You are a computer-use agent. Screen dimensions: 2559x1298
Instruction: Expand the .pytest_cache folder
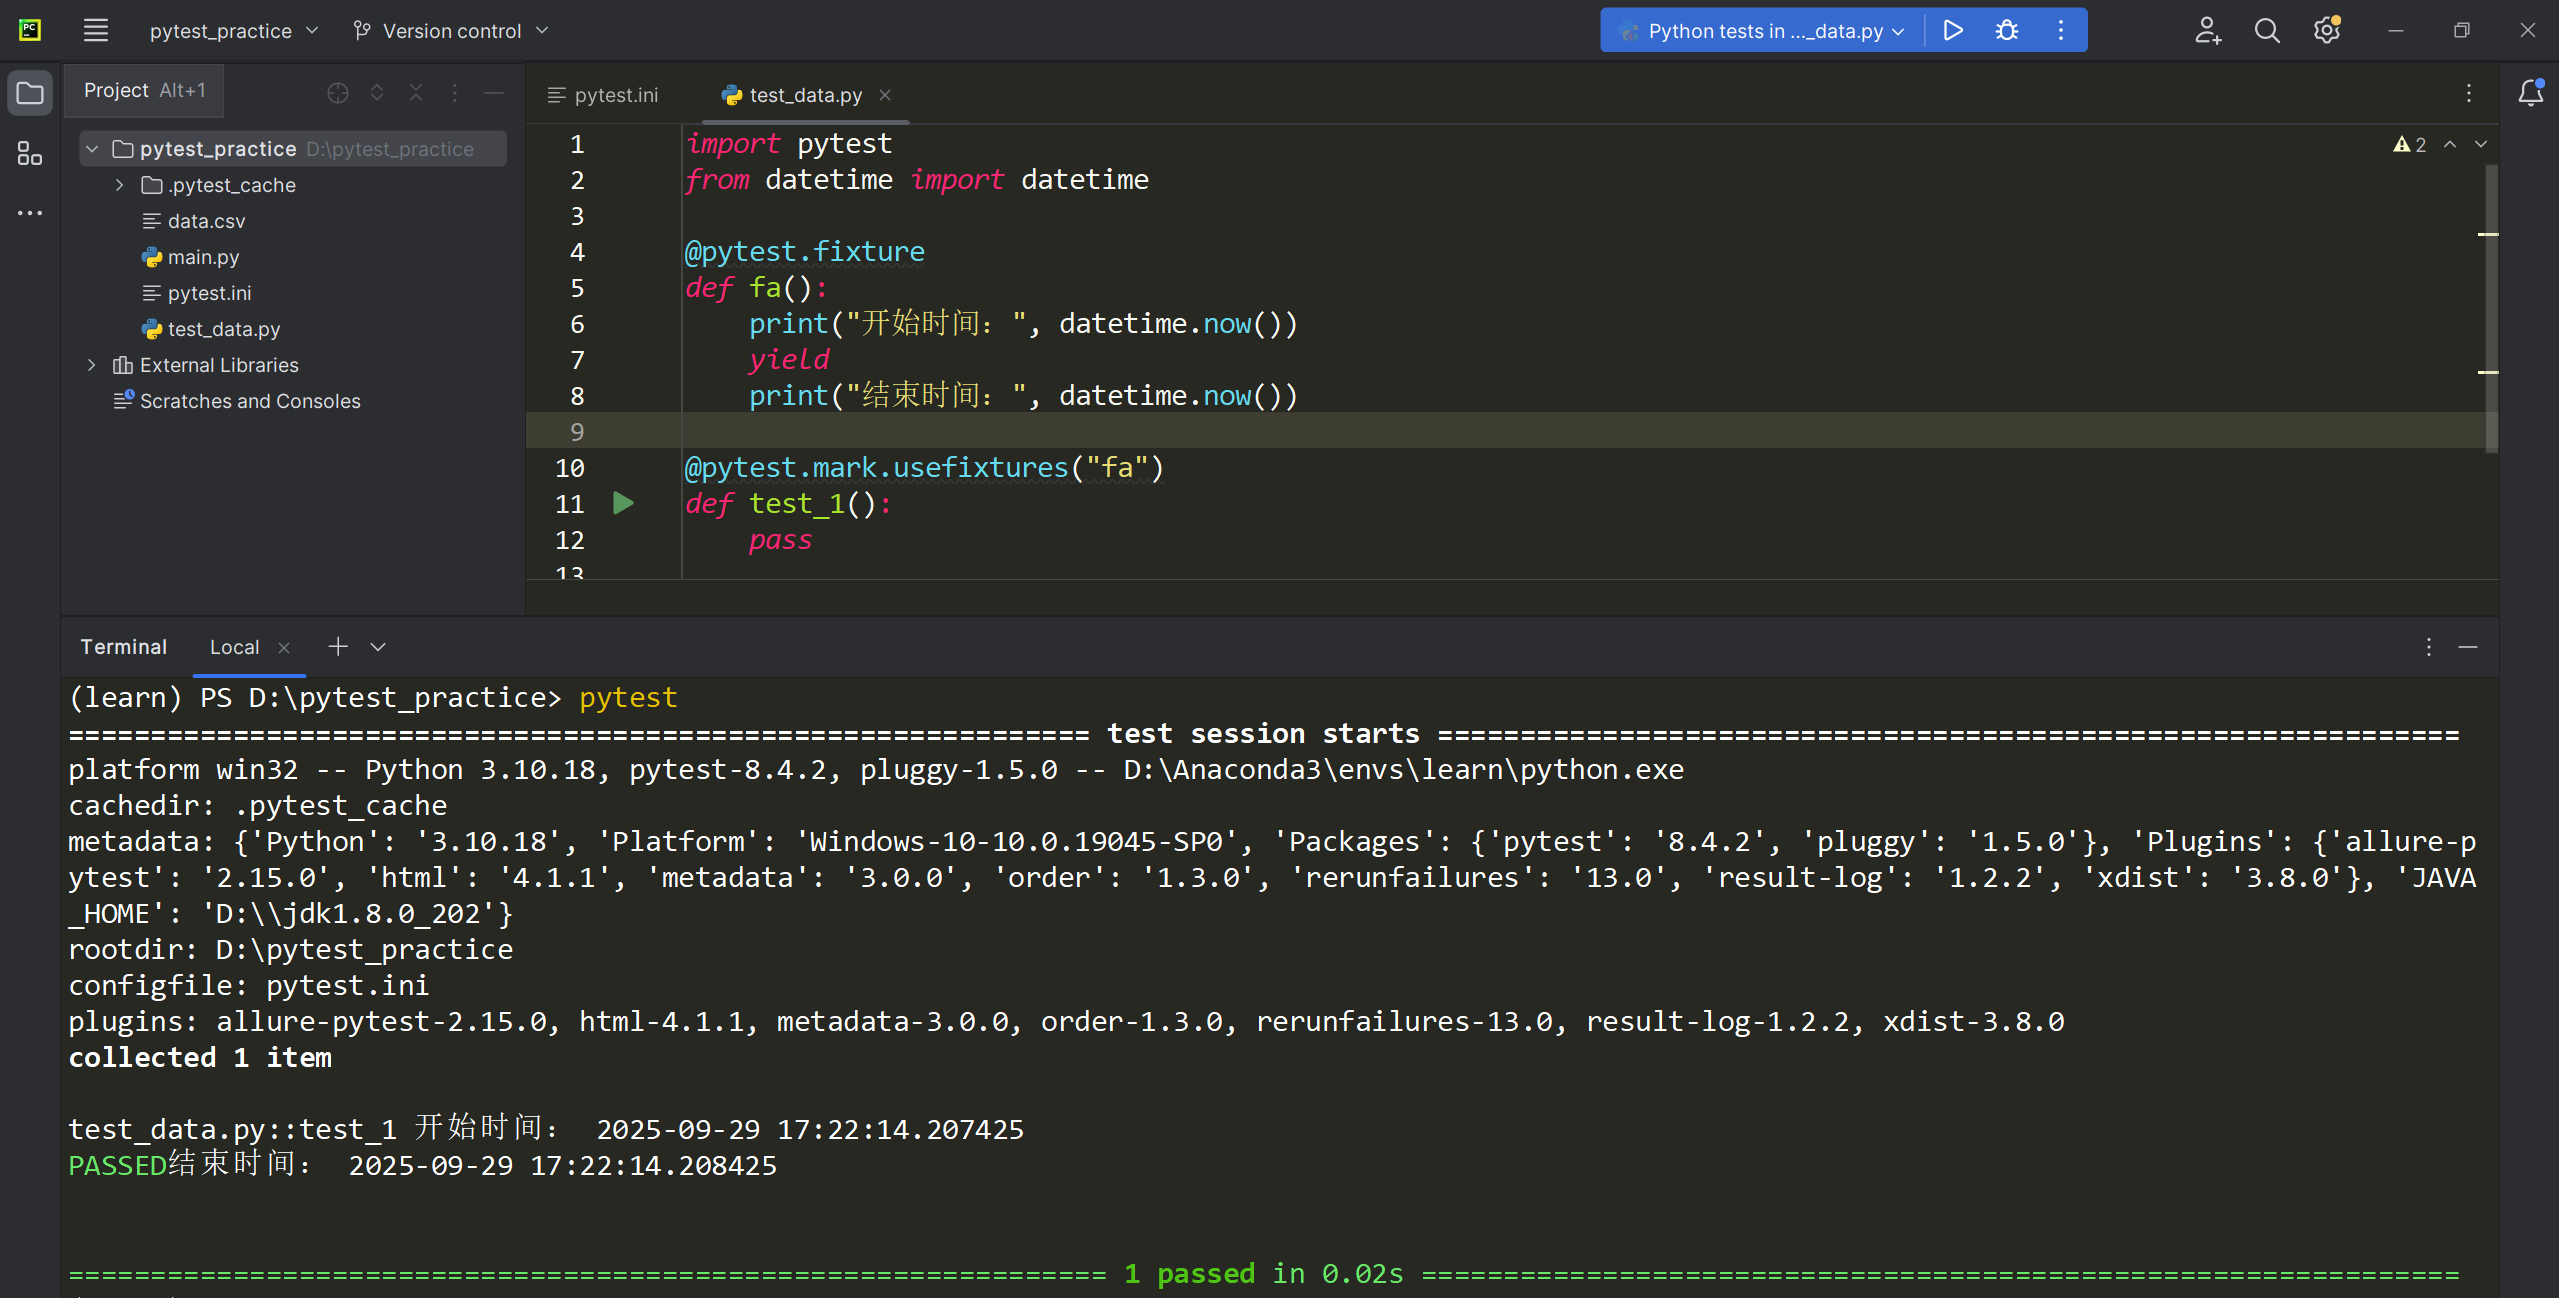click(119, 185)
